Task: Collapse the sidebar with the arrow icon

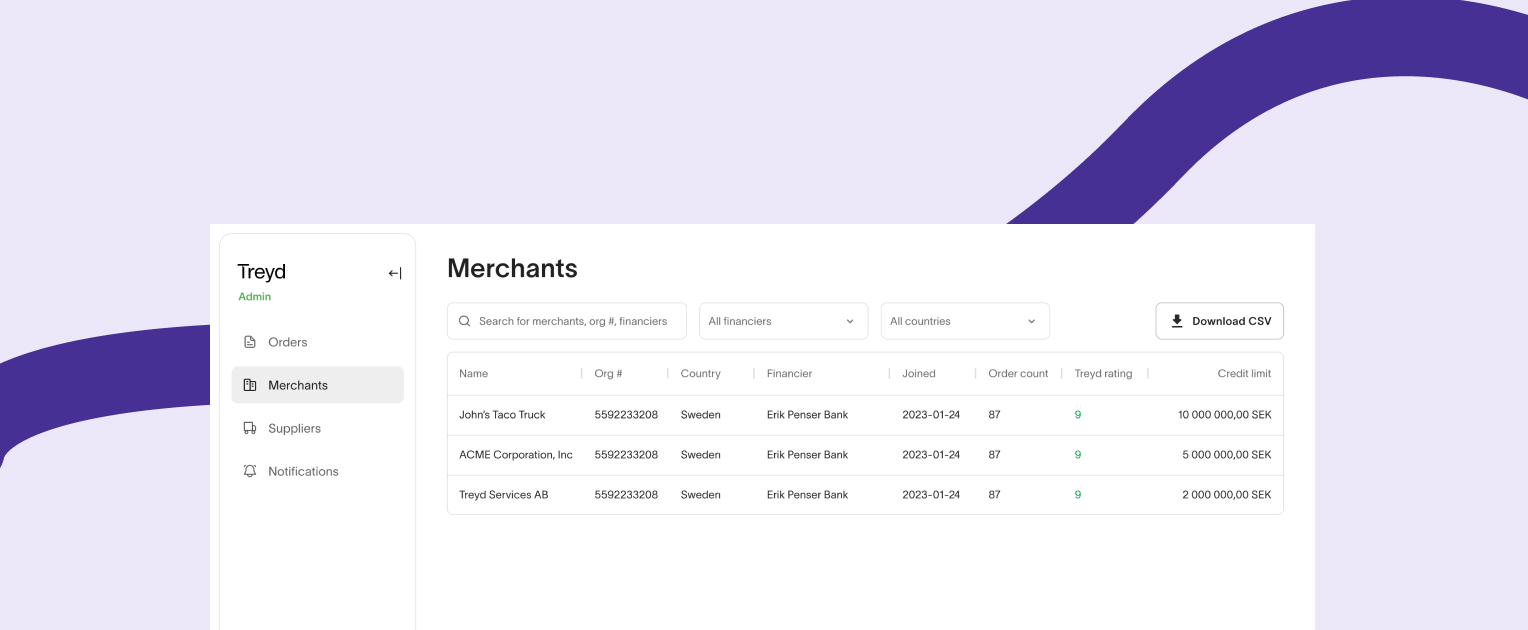Action: tap(395, 273)
